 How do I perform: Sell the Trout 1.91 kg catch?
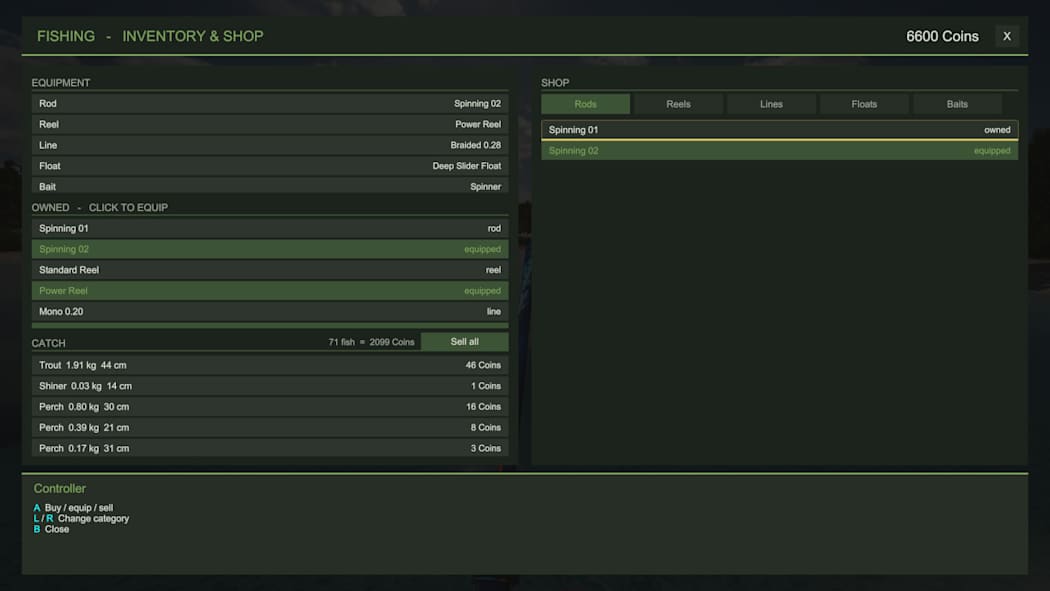[270, 365]
